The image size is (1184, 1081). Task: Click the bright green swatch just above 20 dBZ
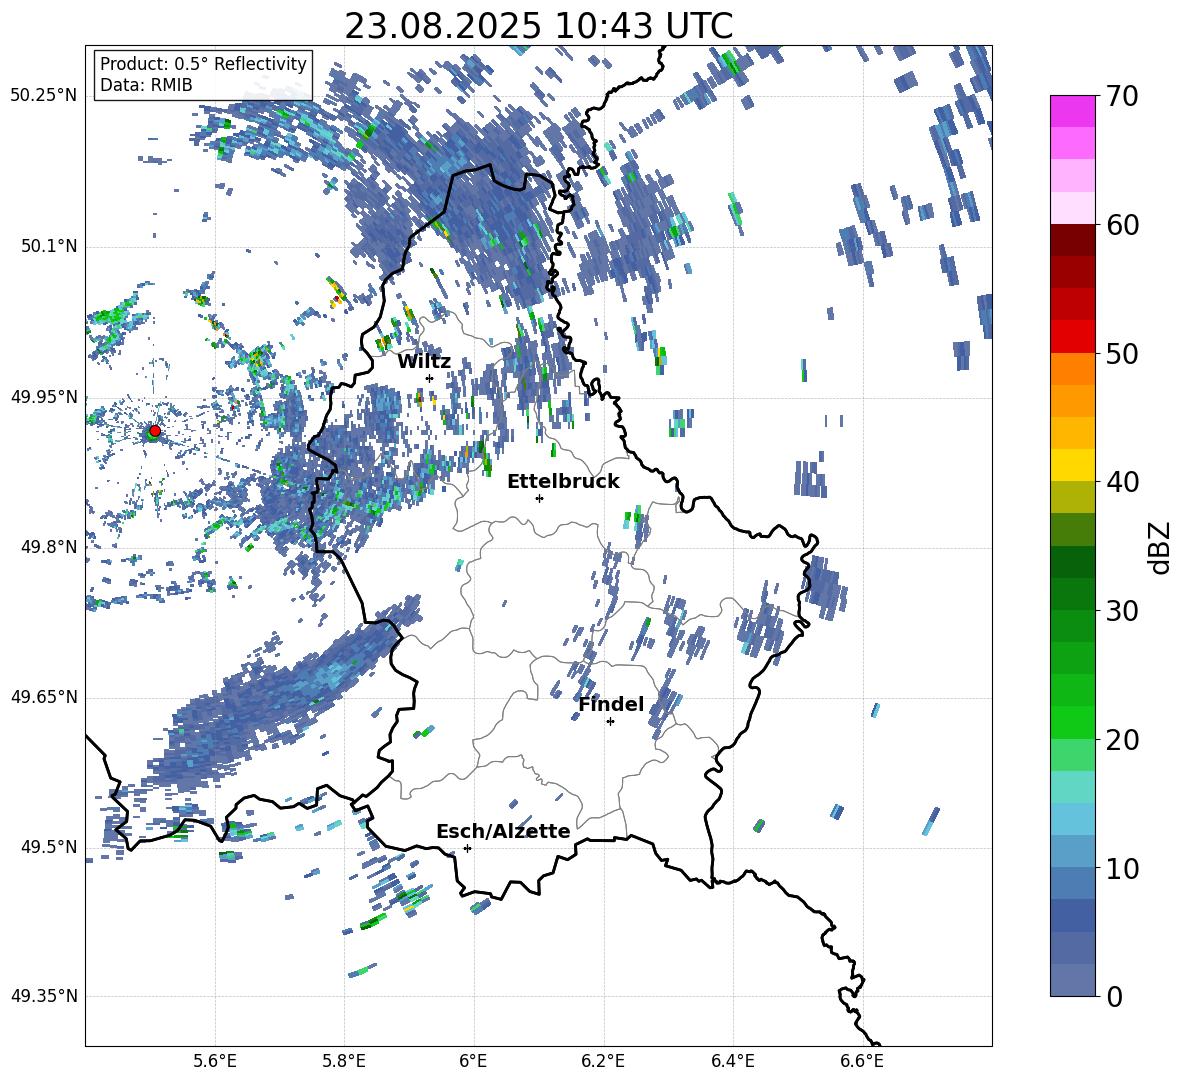click(1072, 722)
